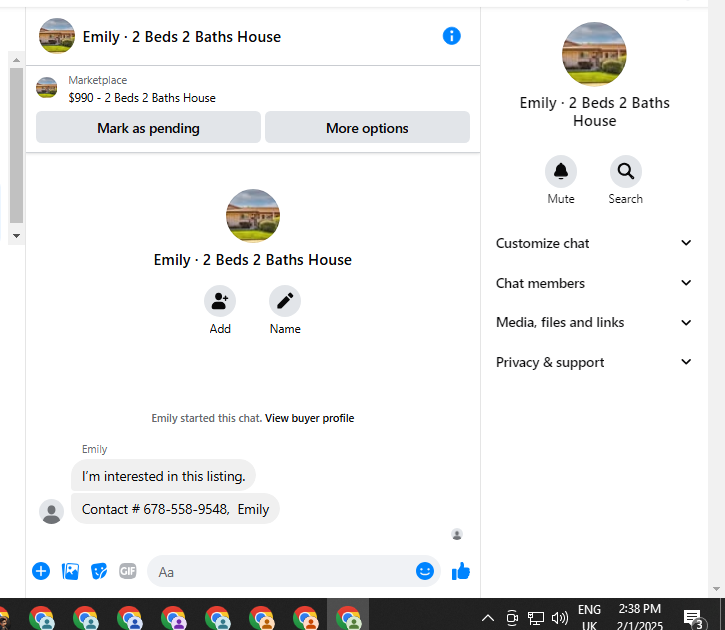Open conversation information icon

tap(451, 36)
